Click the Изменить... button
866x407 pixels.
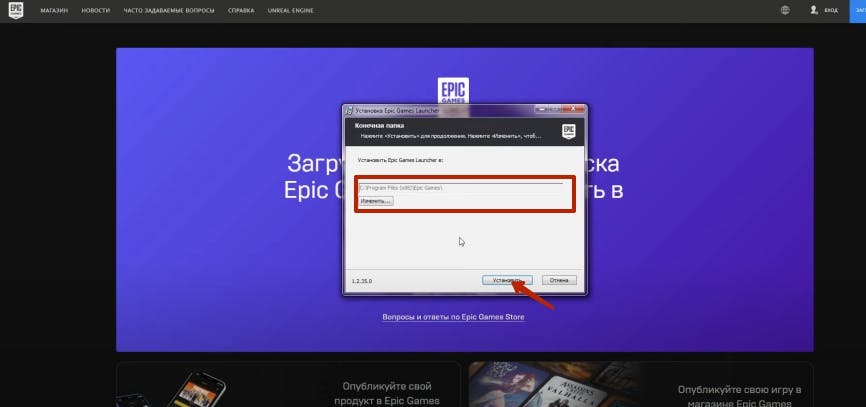click(x=376, y=202)
